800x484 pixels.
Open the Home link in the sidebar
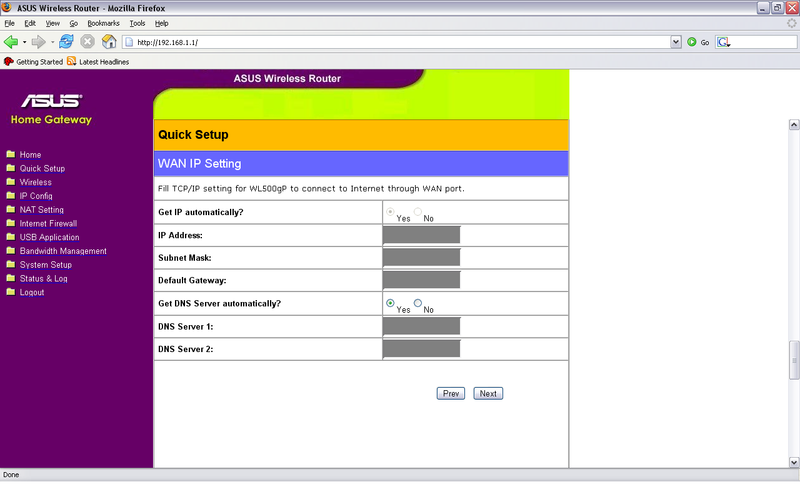pyautogui.click(x=31, y=155)
